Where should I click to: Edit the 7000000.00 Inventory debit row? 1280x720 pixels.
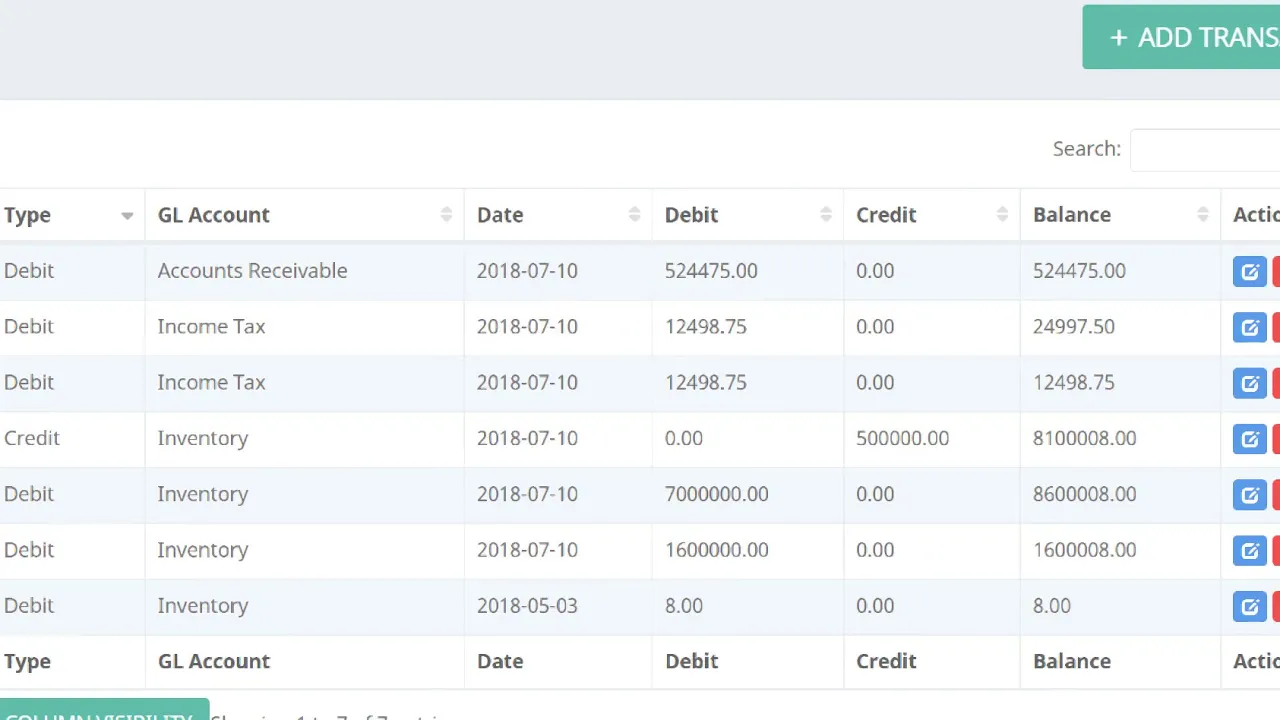pyautogui.click(x=1249, y=495)
